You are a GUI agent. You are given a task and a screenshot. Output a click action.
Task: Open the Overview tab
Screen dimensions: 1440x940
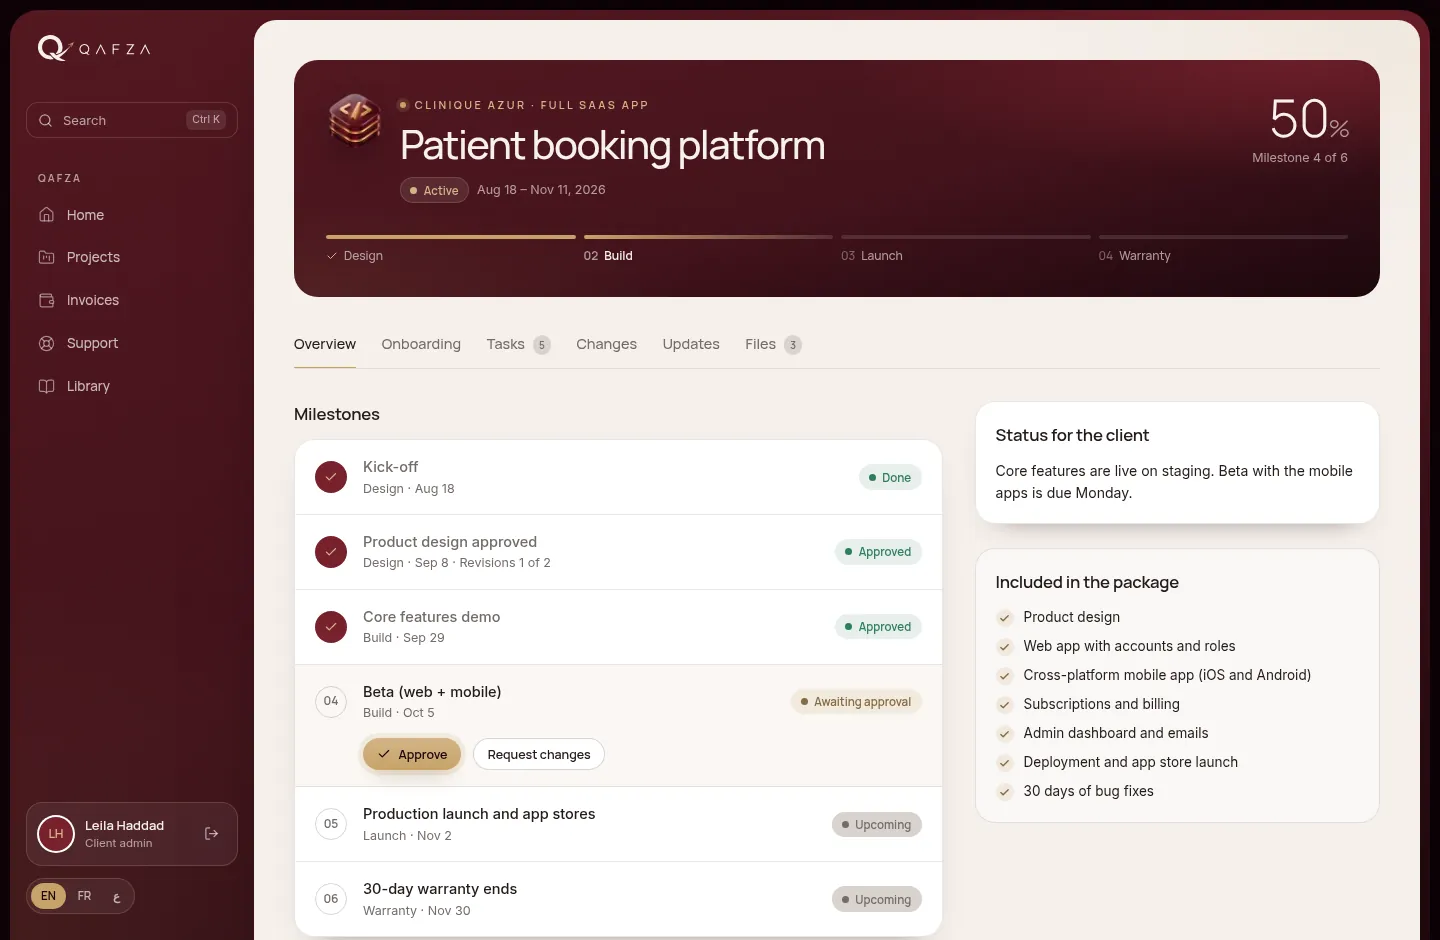click(x=325, y=344)
